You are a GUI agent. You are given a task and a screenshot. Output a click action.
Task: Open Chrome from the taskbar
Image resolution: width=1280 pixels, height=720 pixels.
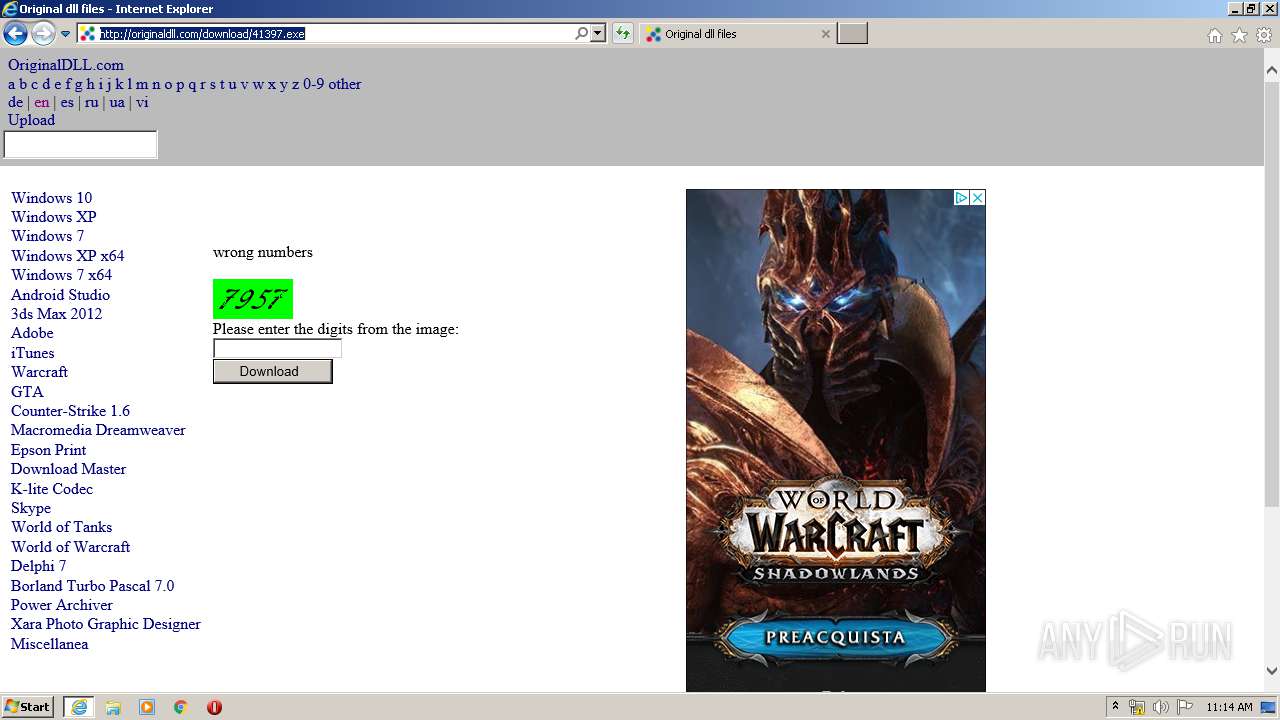coord(180,707)
